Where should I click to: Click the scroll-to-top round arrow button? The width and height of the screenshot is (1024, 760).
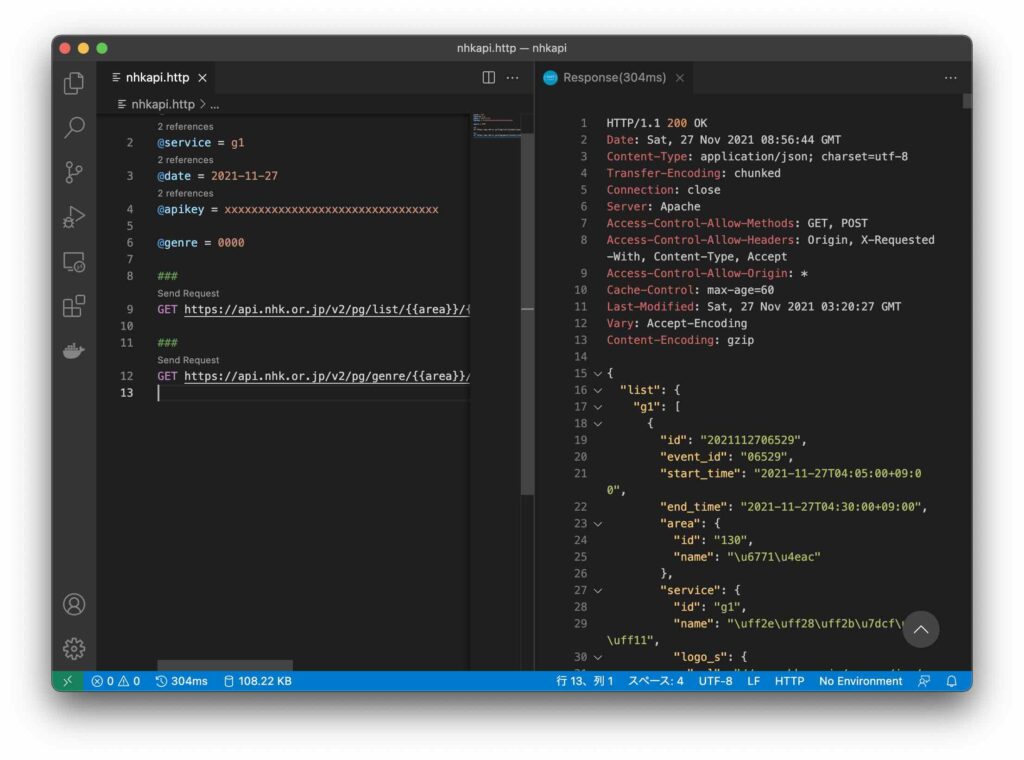point(921,629)
